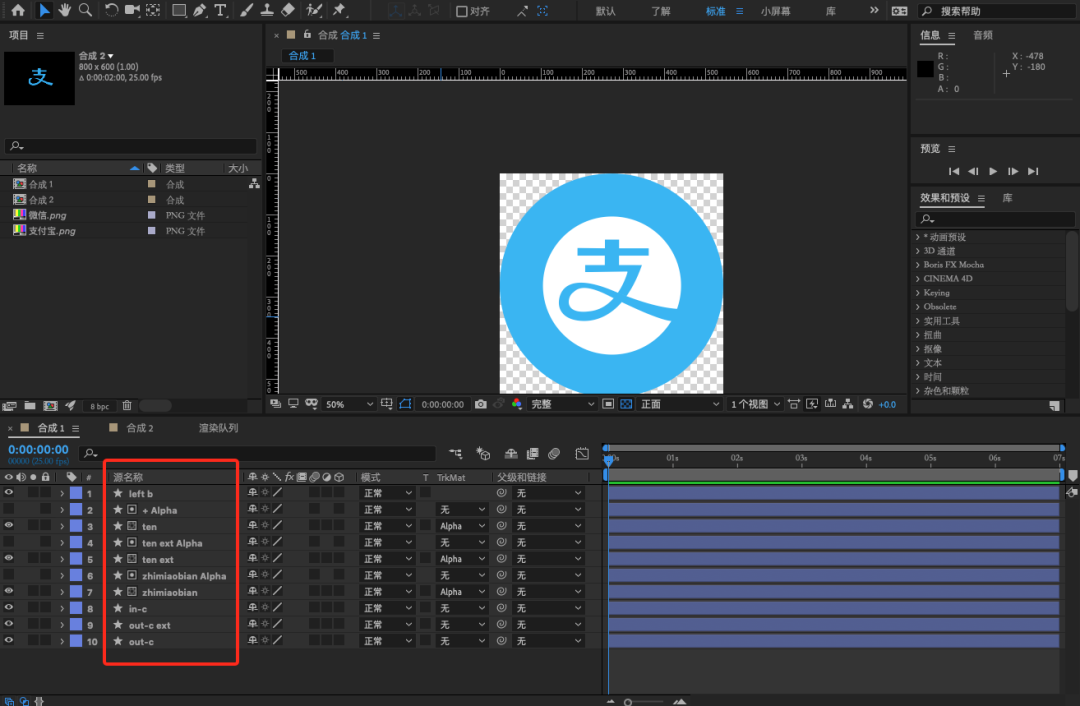1080x706 pixels.
Task: Open the graph editor in timeline
Action: click(582, 453)
